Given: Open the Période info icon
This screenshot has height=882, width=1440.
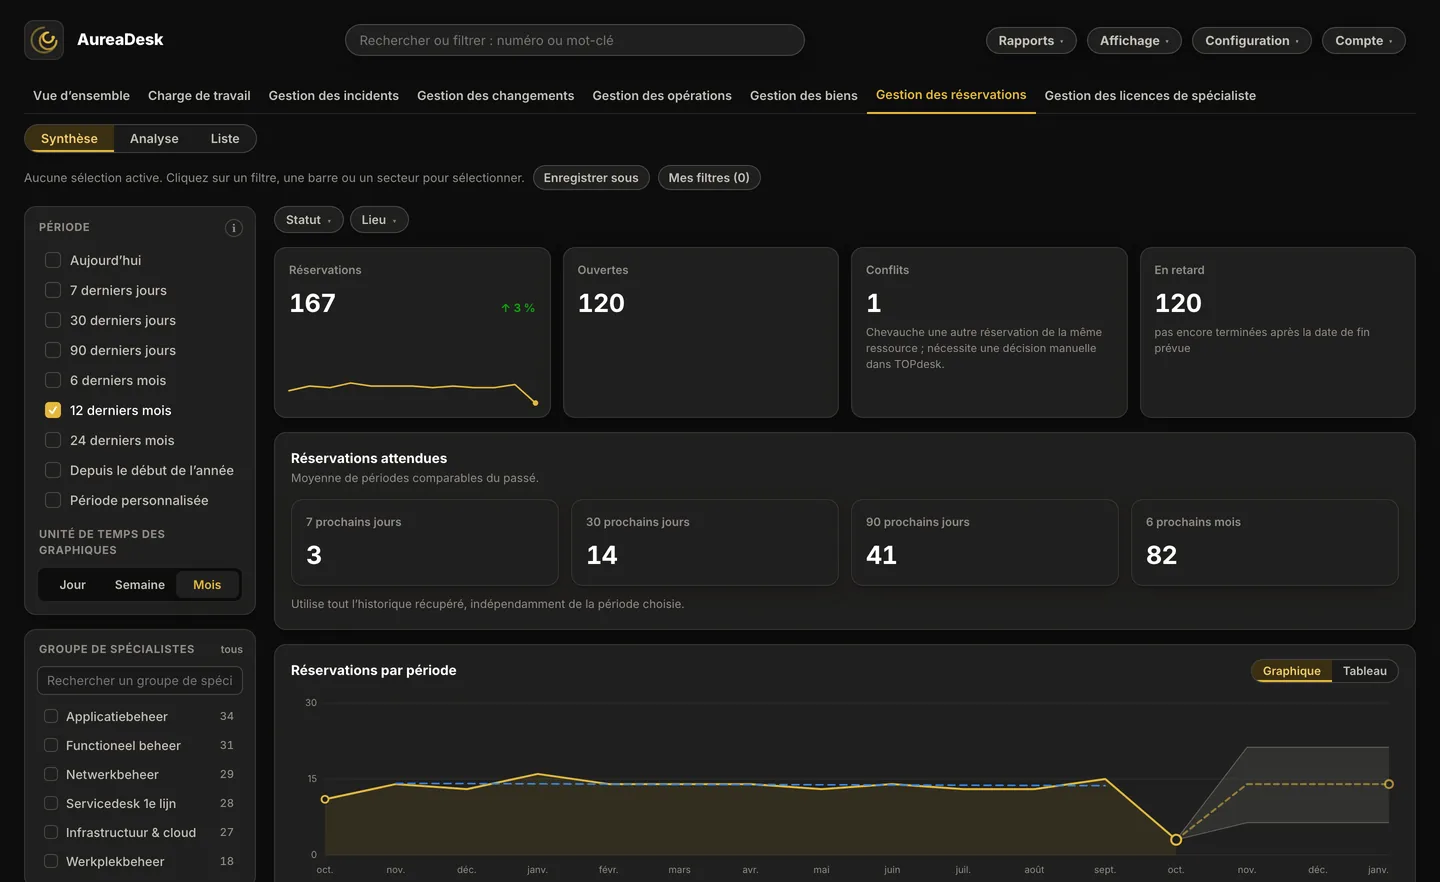Looking at the screenshot, I should (x=234, y=228).
